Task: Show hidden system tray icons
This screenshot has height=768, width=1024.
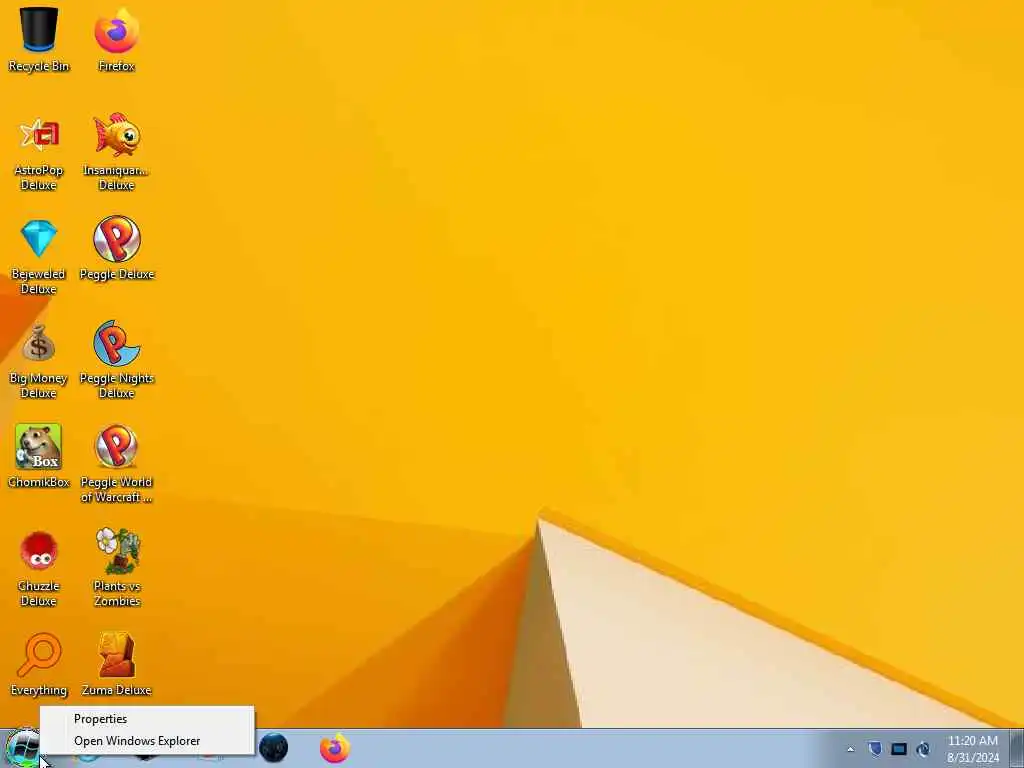Action: [x=850, y=749]
